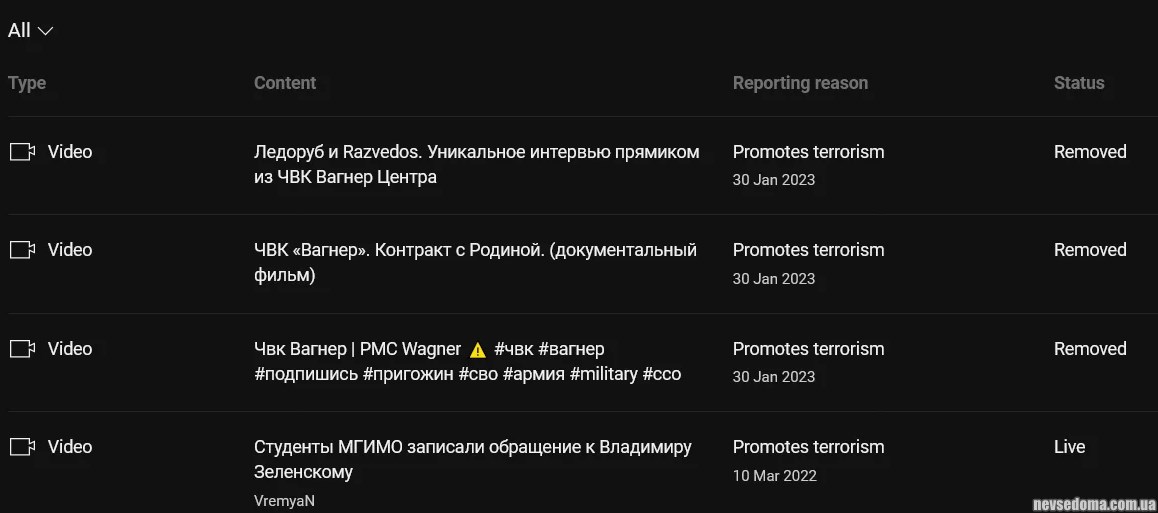Go to the VremyaN channel
Screen dimensions: 1158x513
pyautogui.click(x=284, y=501)
